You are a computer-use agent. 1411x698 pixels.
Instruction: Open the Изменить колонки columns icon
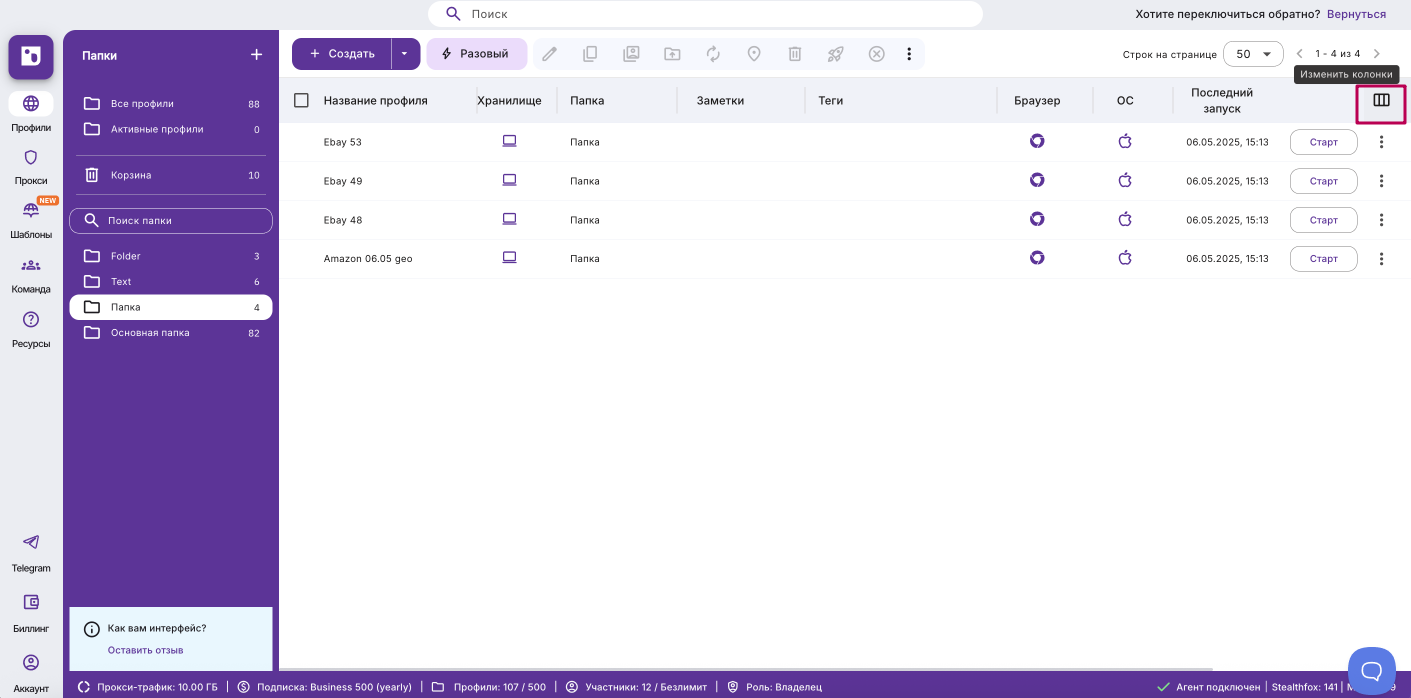(1381, 100)
